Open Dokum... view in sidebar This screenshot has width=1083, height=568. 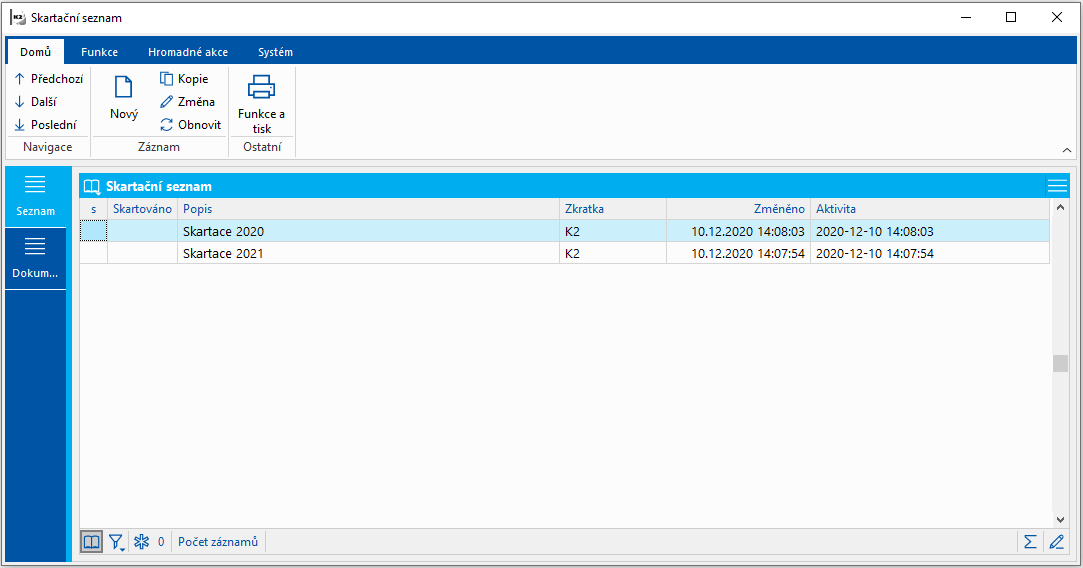tap(35, 258)
